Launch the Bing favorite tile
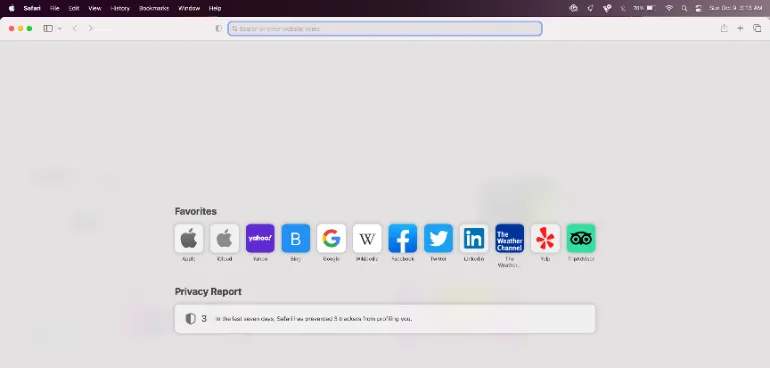Viewport: 770px width, 368px height. click(296, 238)
